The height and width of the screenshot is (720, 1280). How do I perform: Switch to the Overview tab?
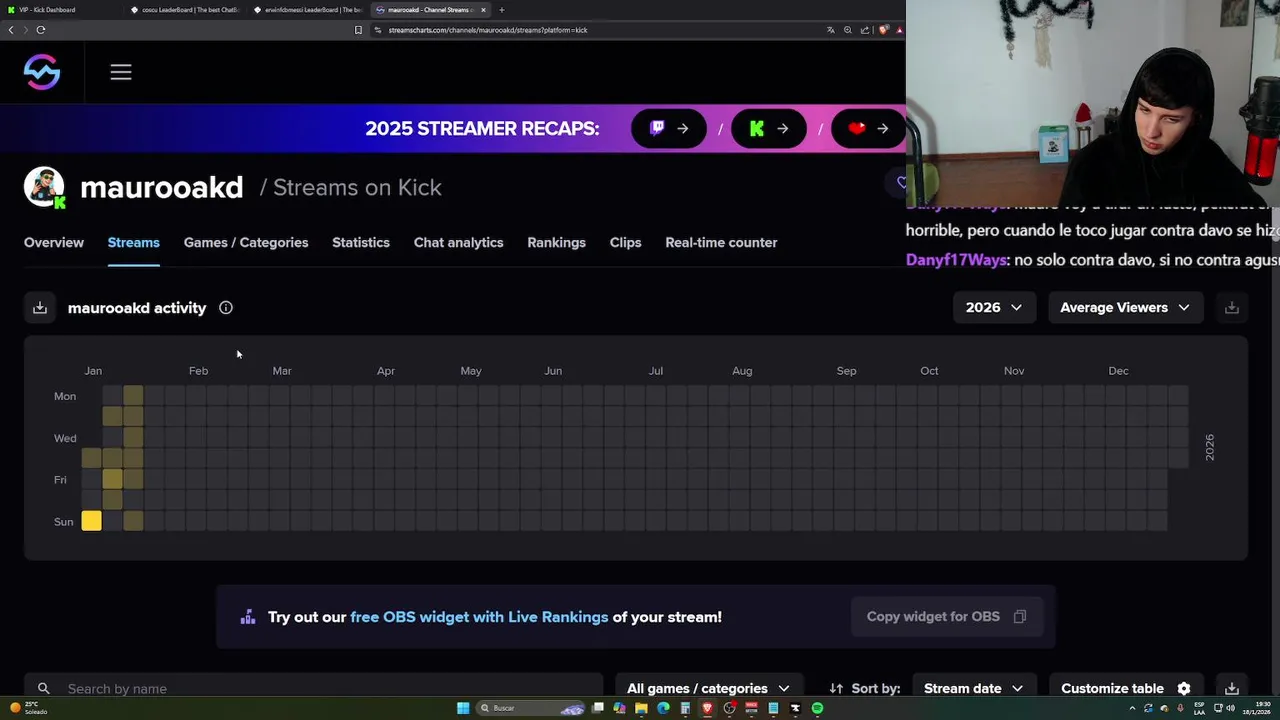(x=54, y=242)
